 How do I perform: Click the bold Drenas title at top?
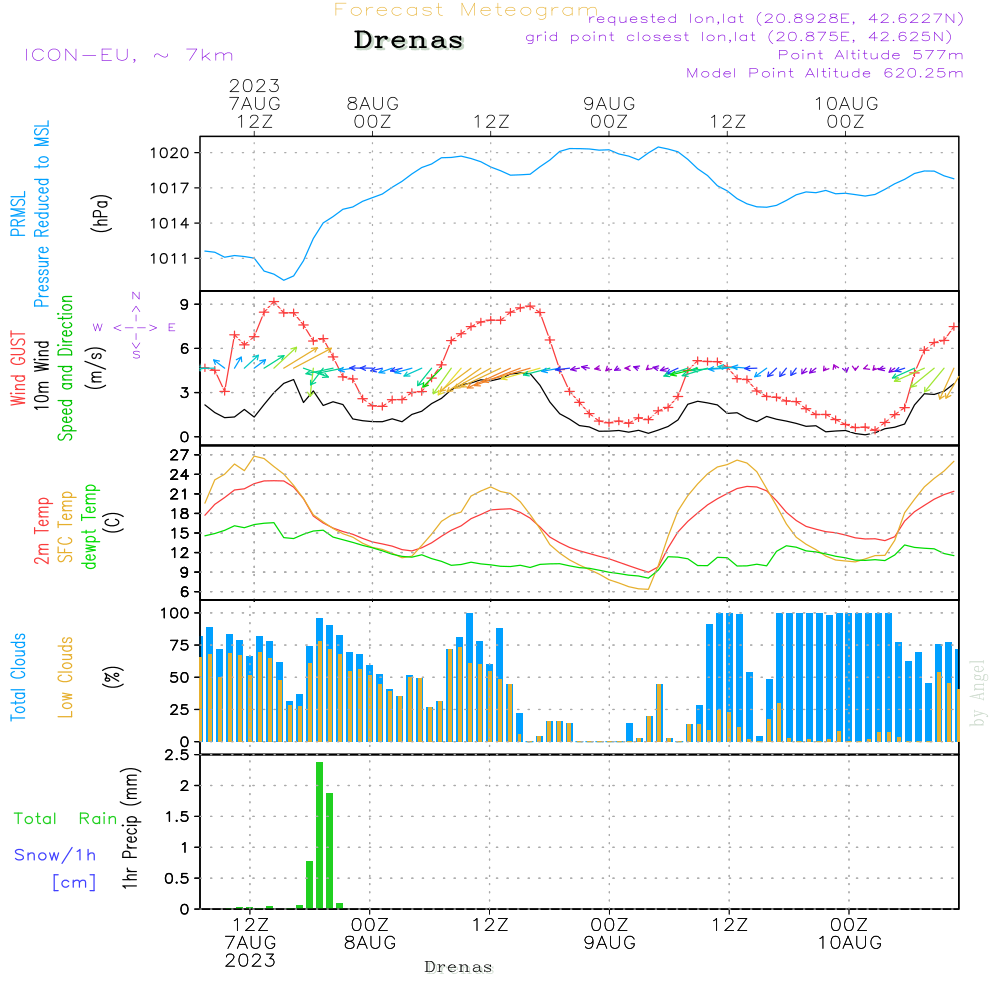pos(409,41)
